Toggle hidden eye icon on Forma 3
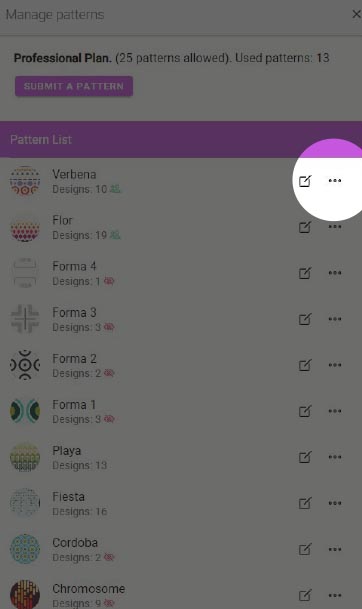362x609 pixels. (x=109, y=327)
